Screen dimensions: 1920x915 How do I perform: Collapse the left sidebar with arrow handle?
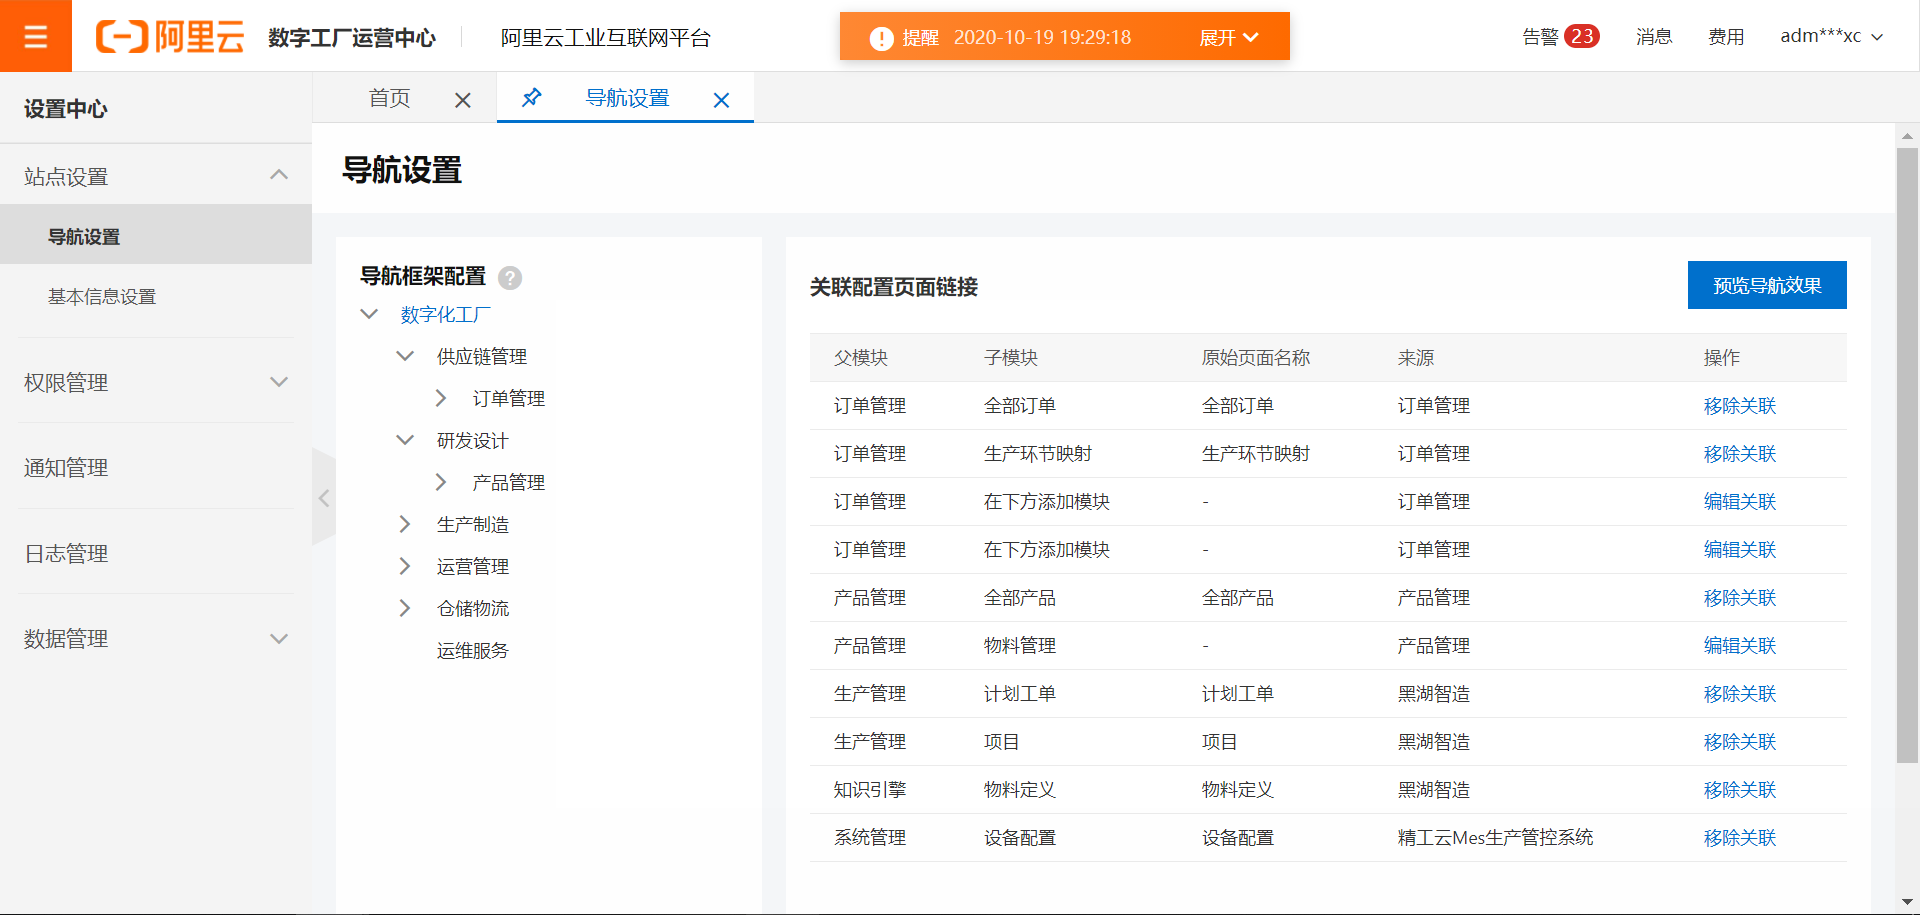coord(324,497)
